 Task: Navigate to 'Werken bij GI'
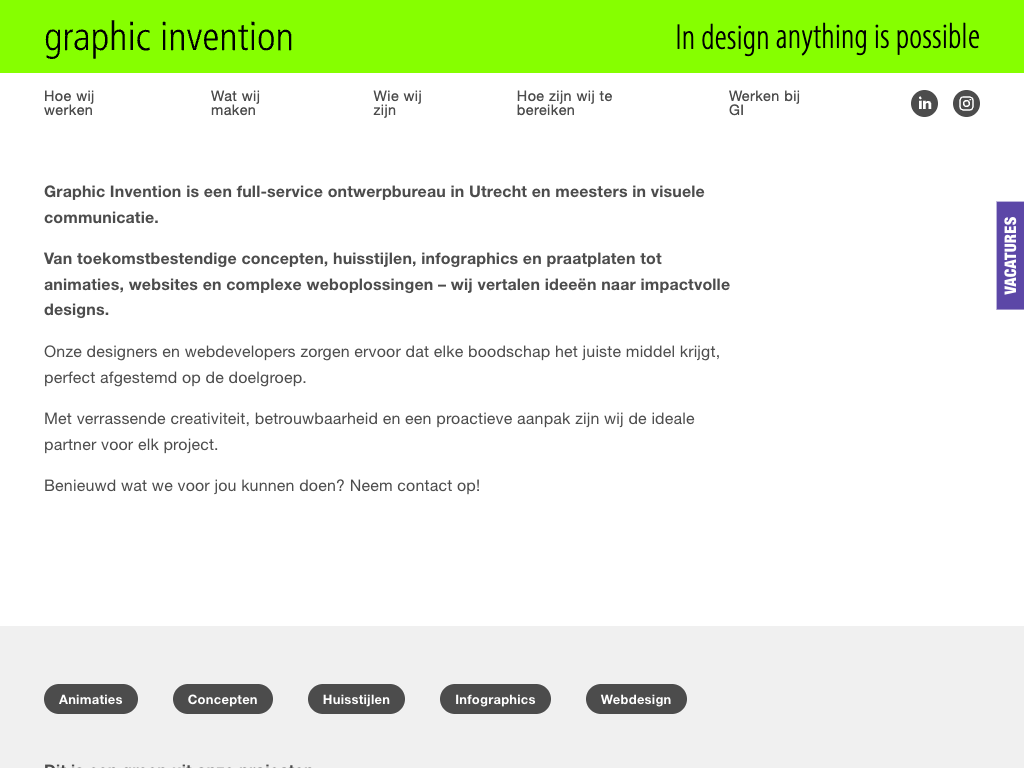point(764,103)
